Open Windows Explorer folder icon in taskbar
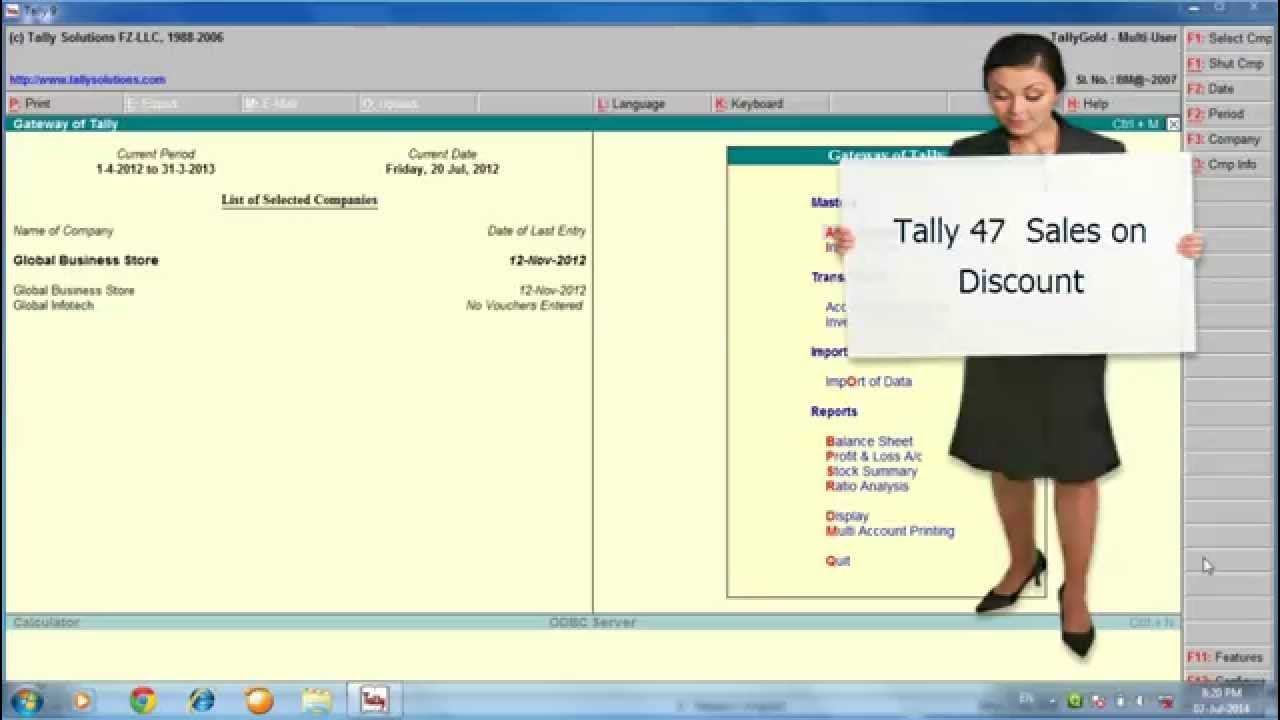 (x=317, y=700)
